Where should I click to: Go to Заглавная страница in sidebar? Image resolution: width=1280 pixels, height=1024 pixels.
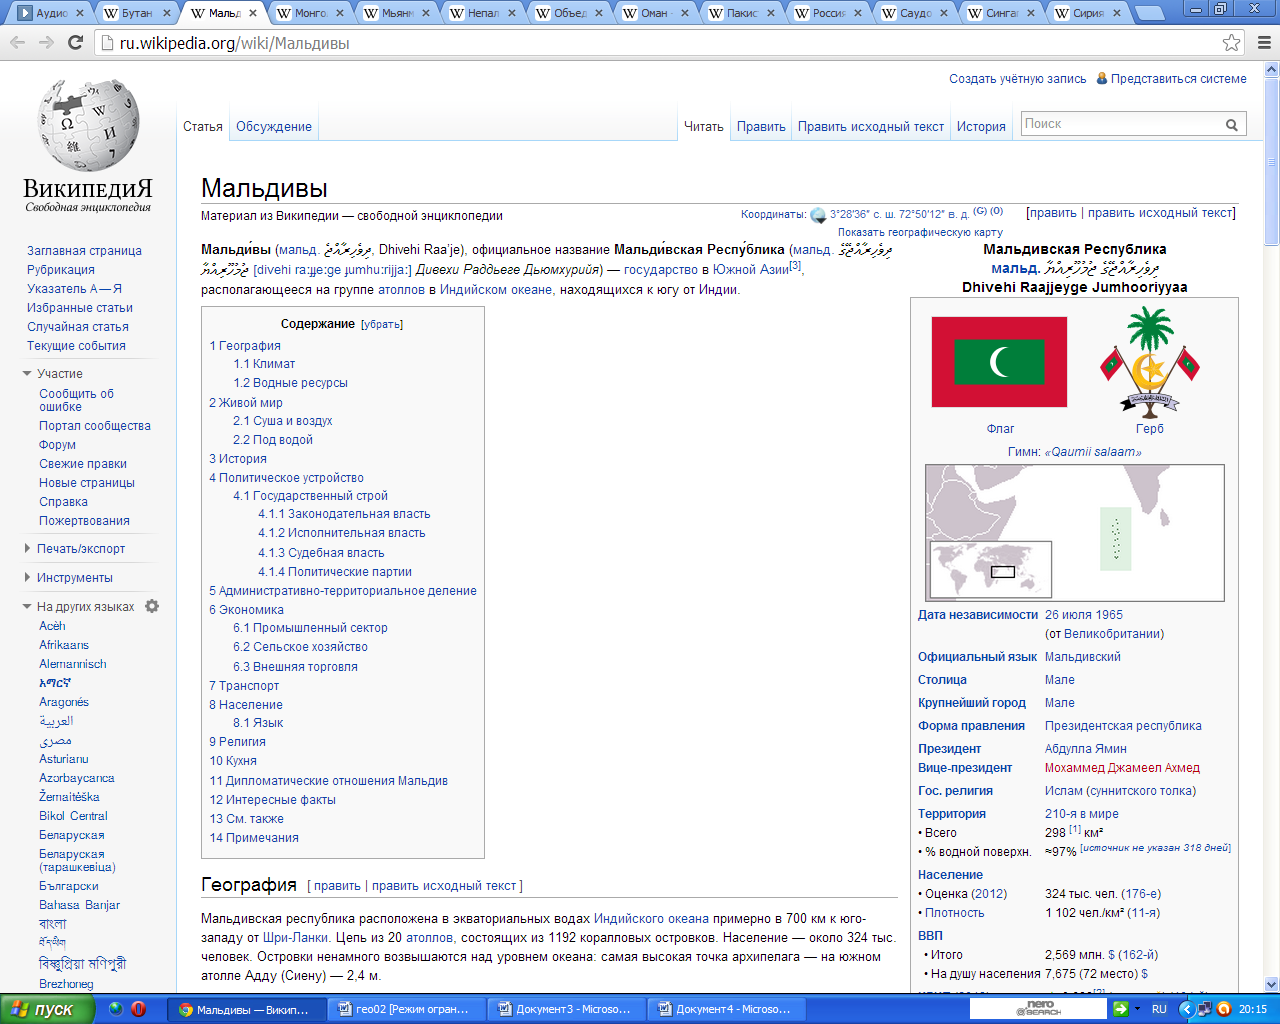coord(84,251)
